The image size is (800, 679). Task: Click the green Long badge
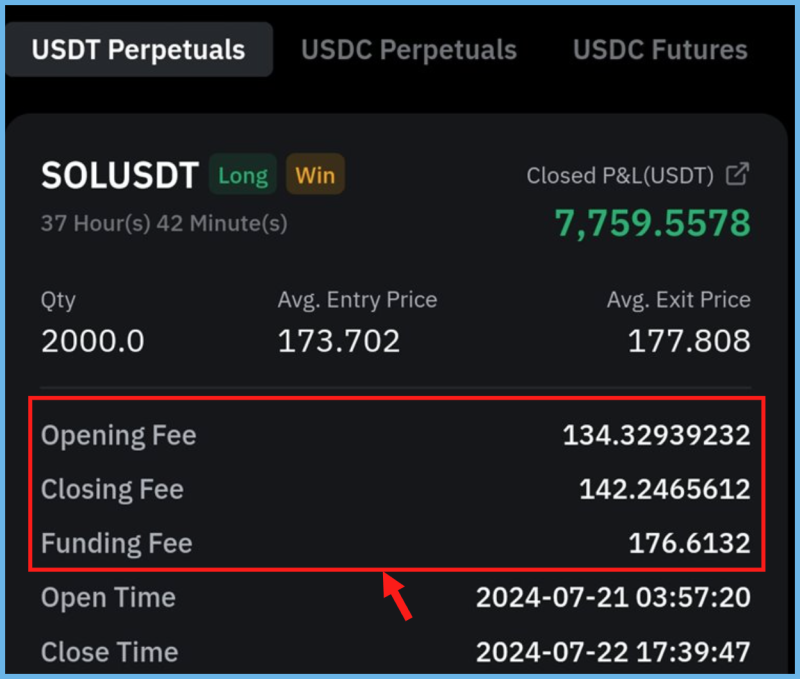tap(243, 174)
